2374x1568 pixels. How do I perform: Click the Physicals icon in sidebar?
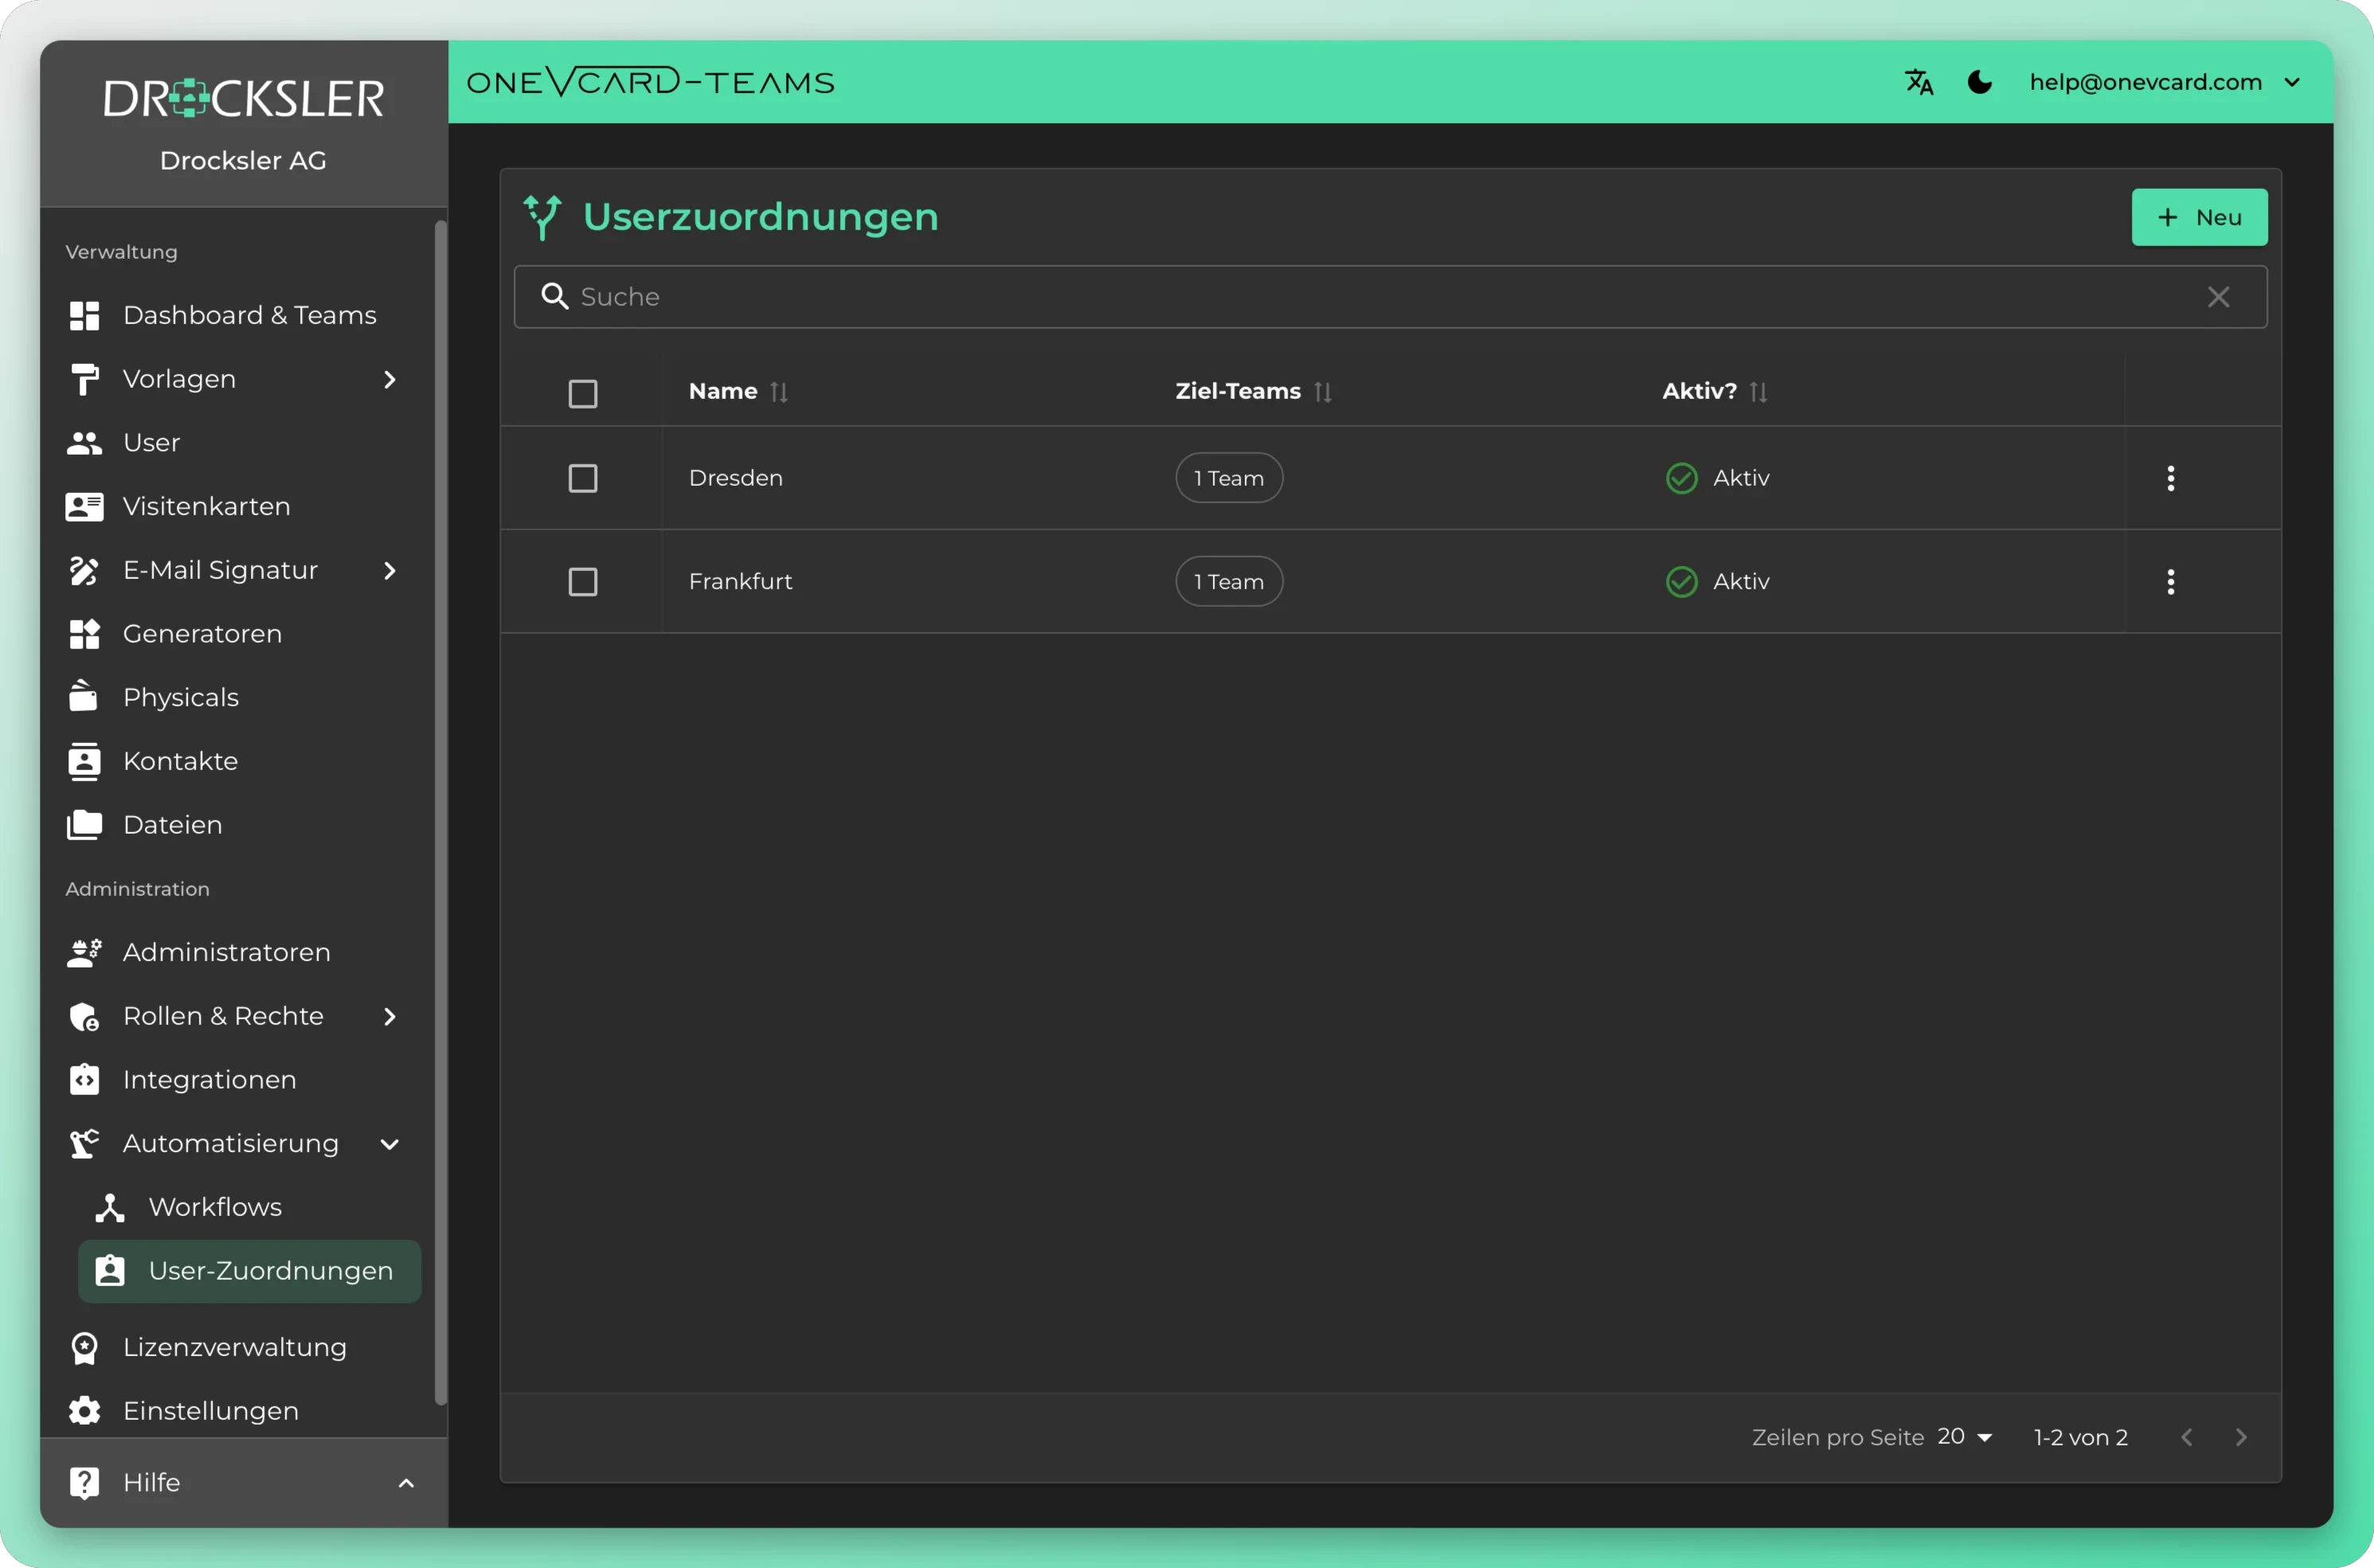[84, 696]
